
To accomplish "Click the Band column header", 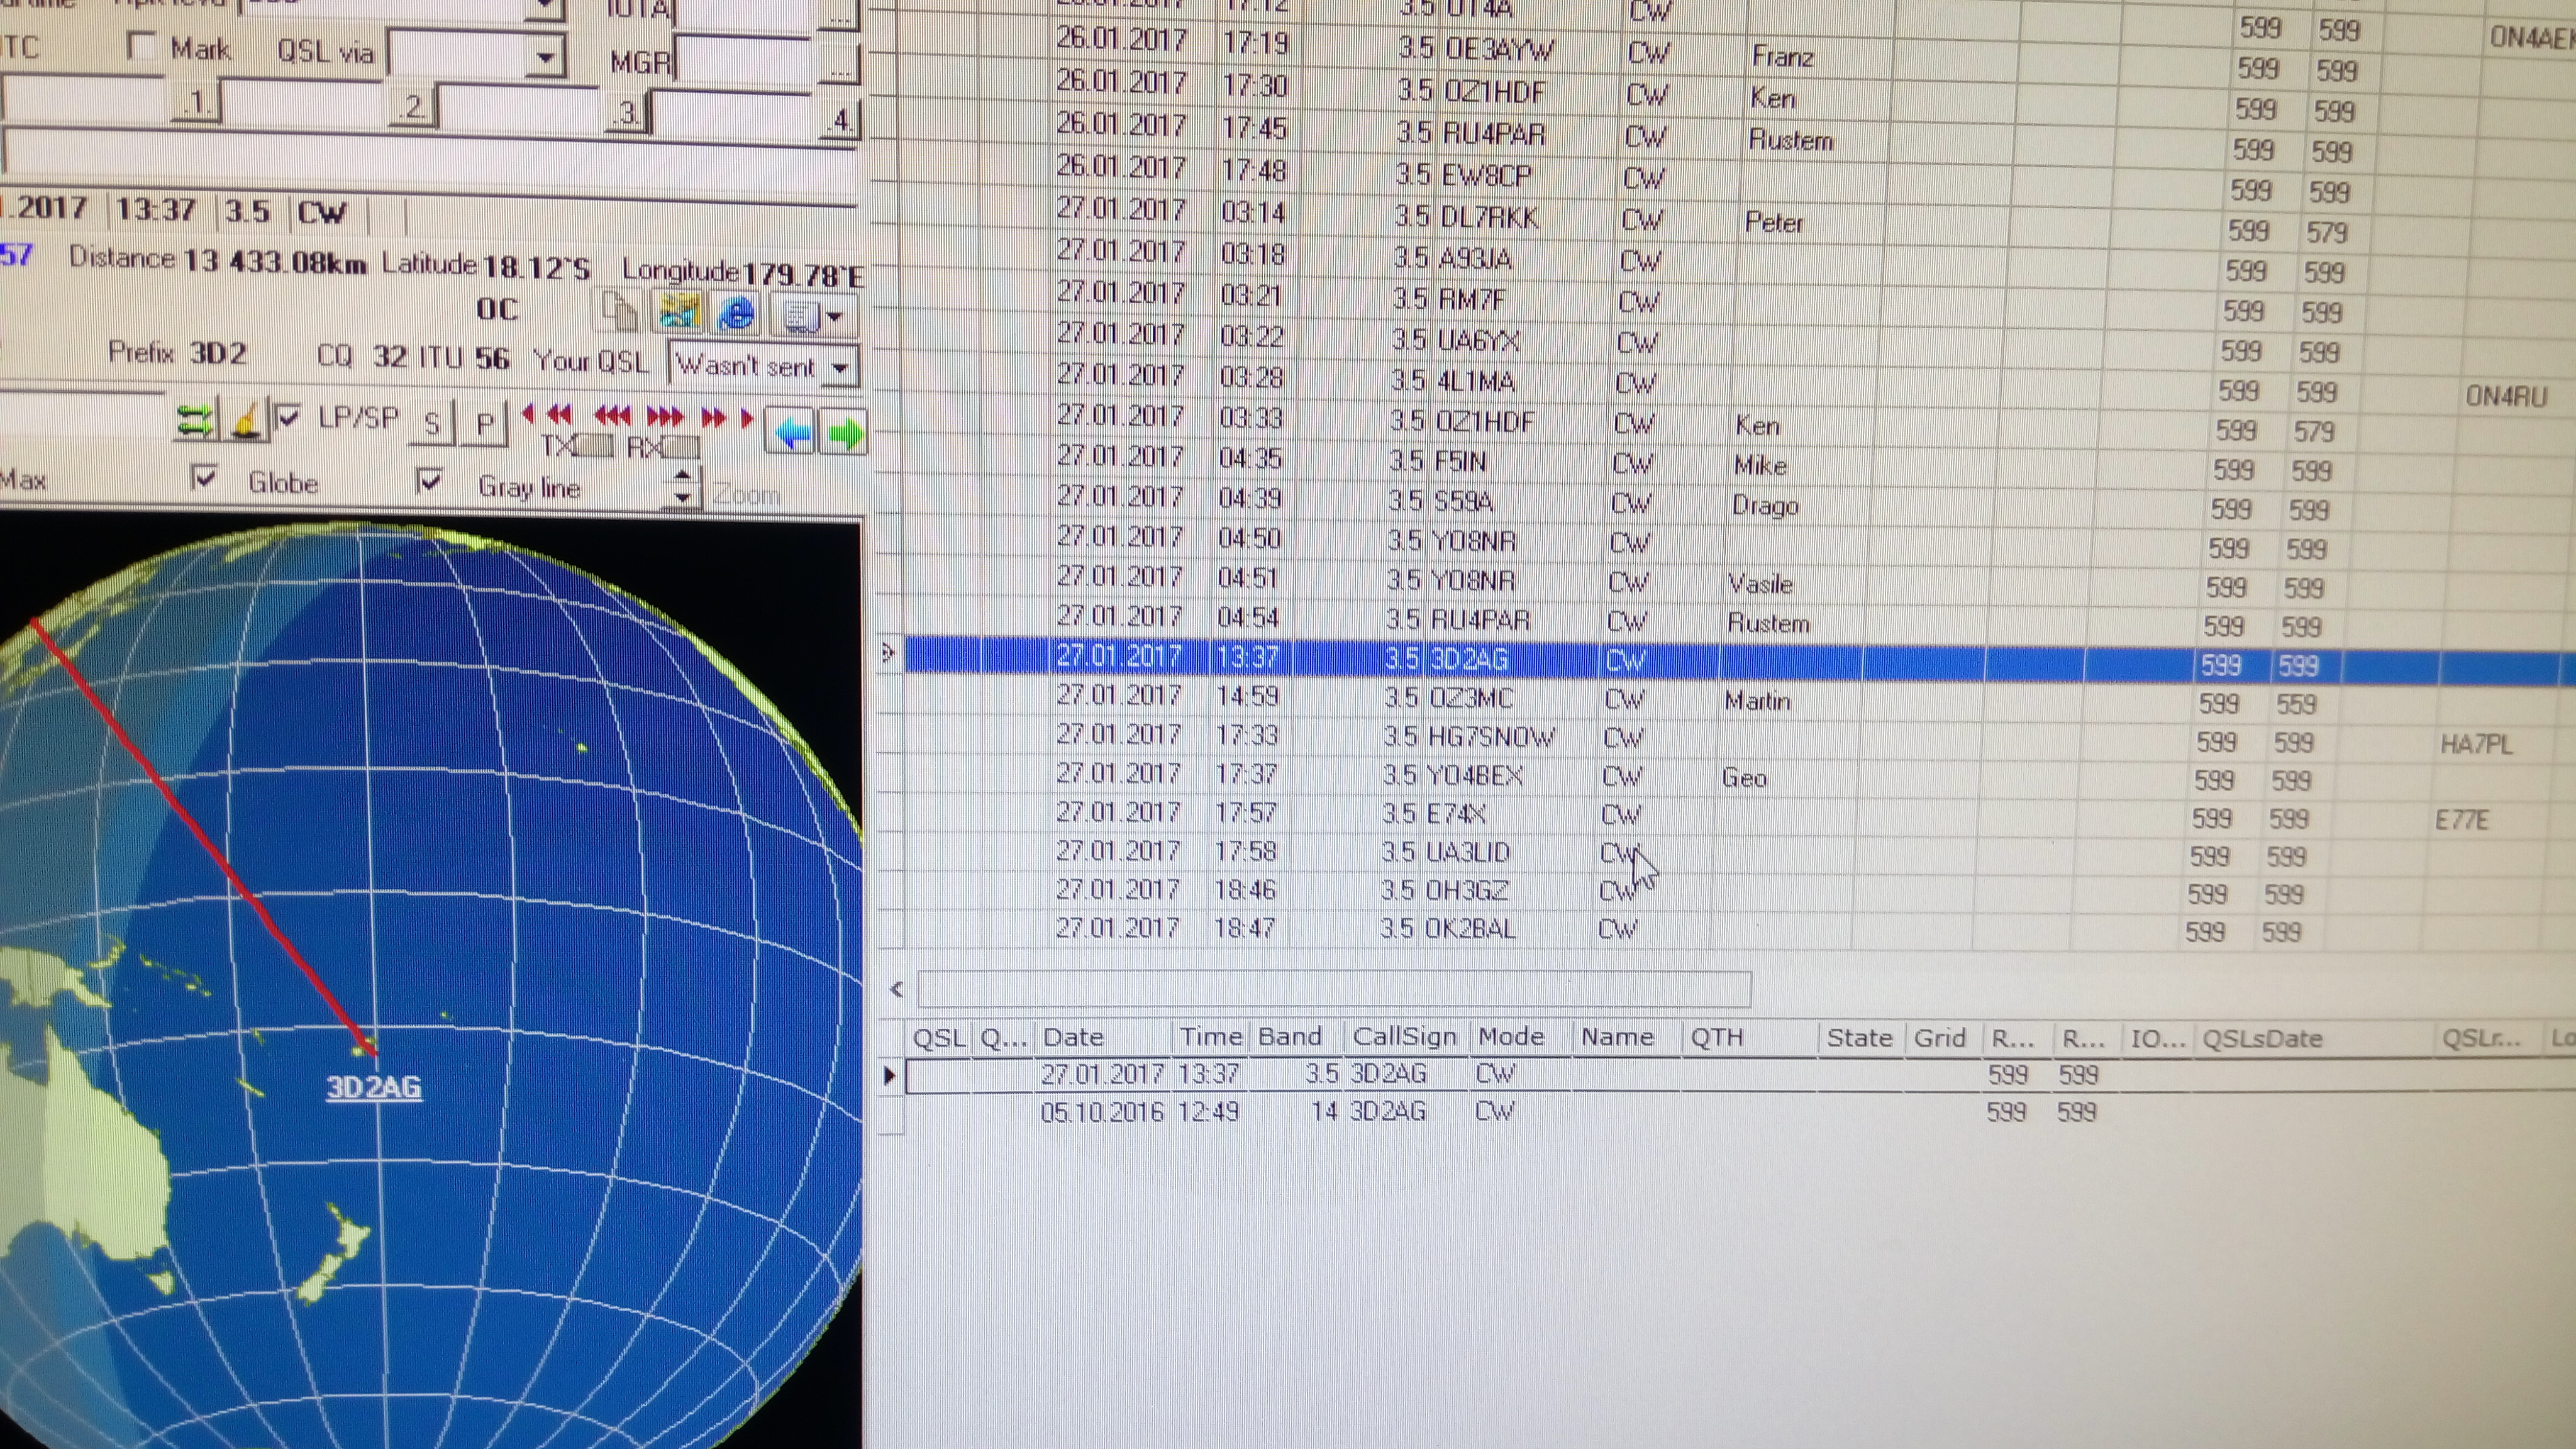I will pos(1289,1036).
